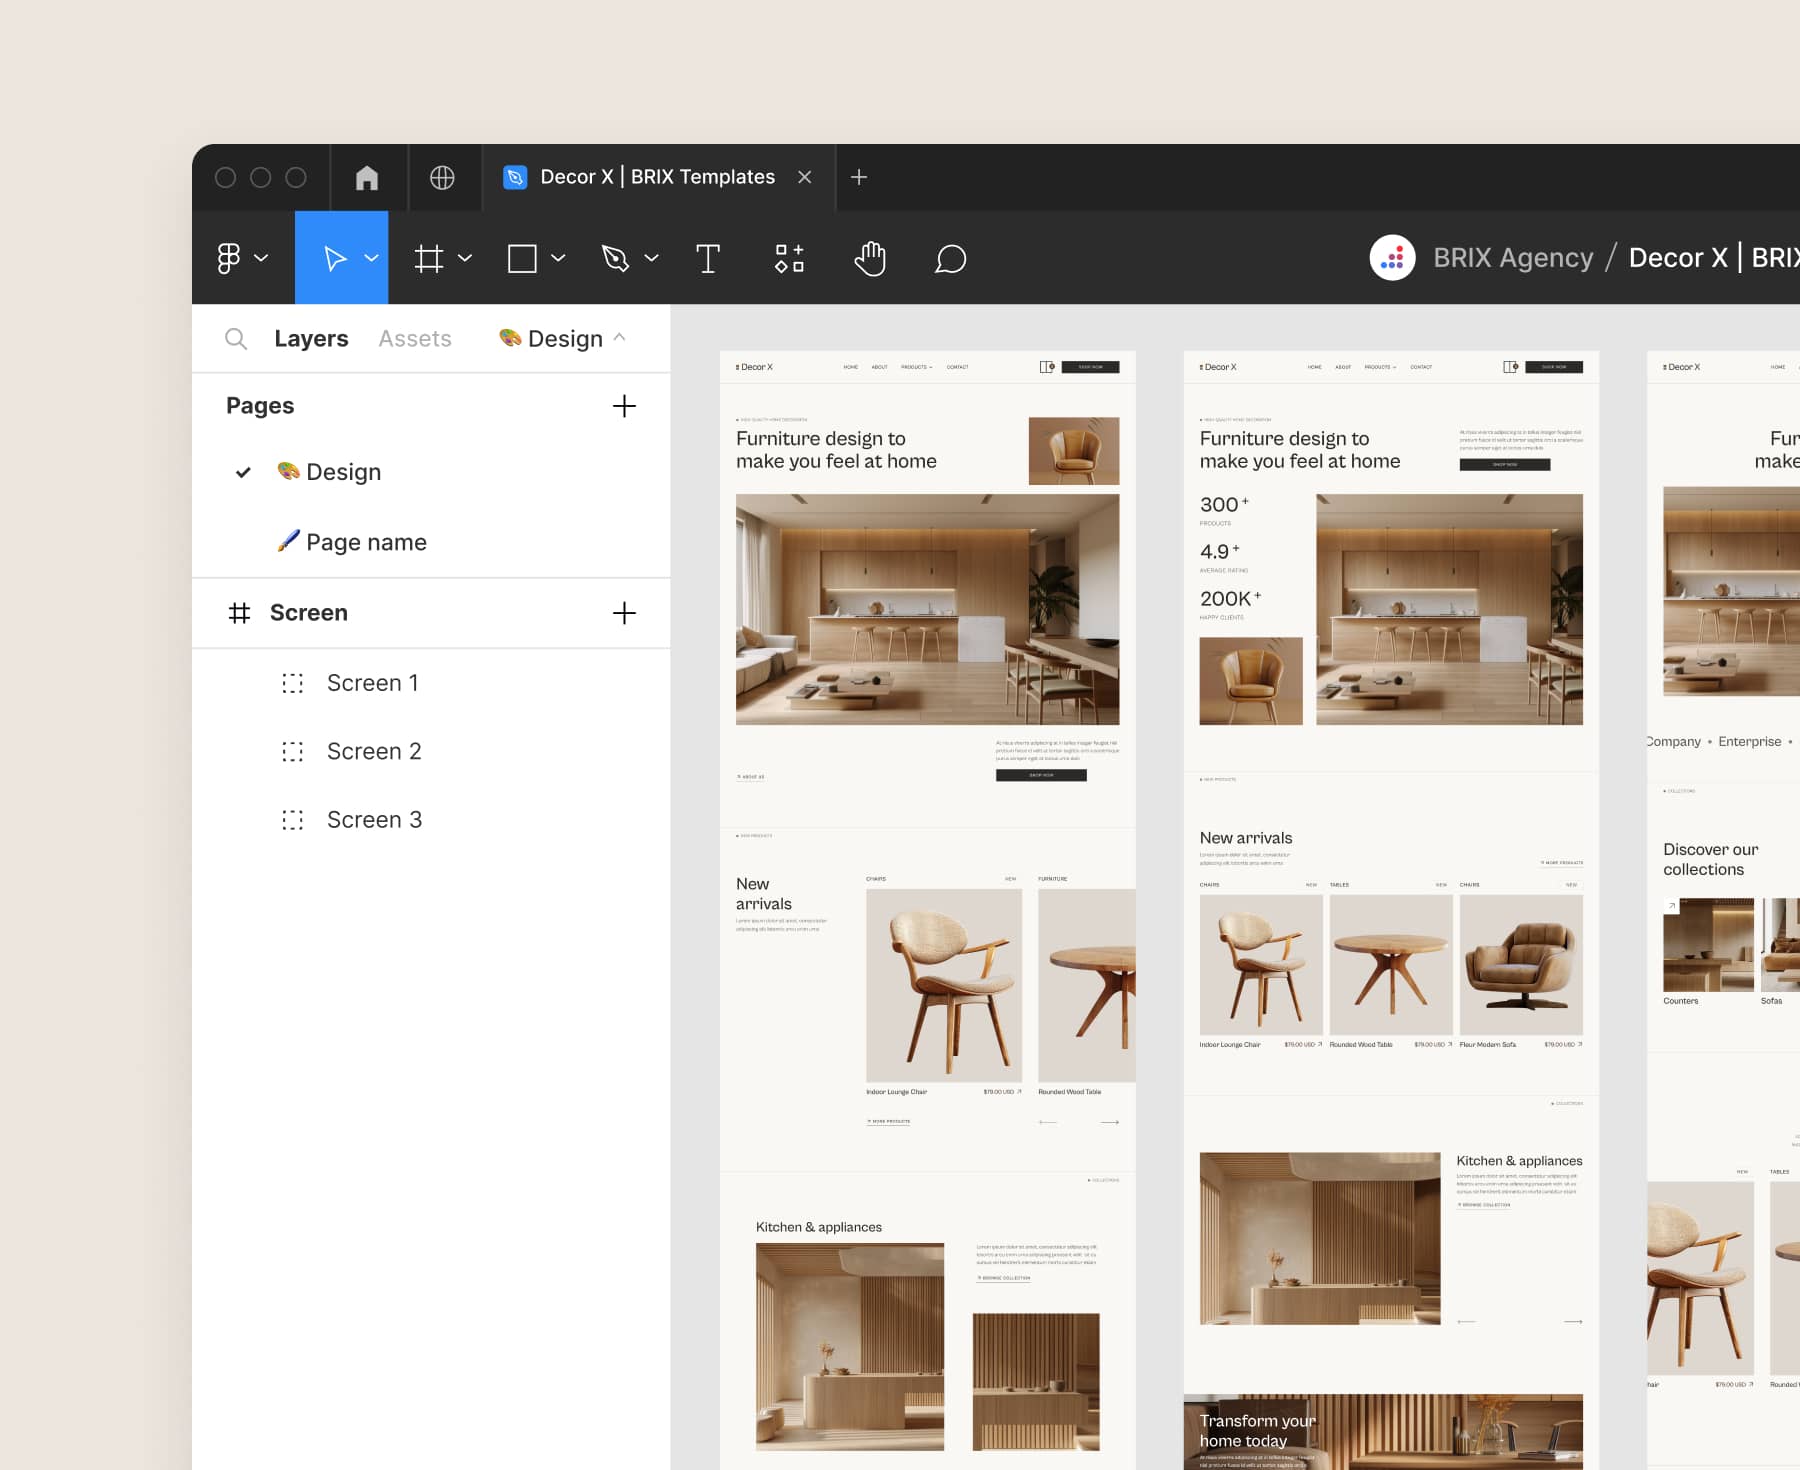The height and width of the screenshot is (1470, 1800).
Task: Open the Move tool options dropdown
Action: click(371, 258)
